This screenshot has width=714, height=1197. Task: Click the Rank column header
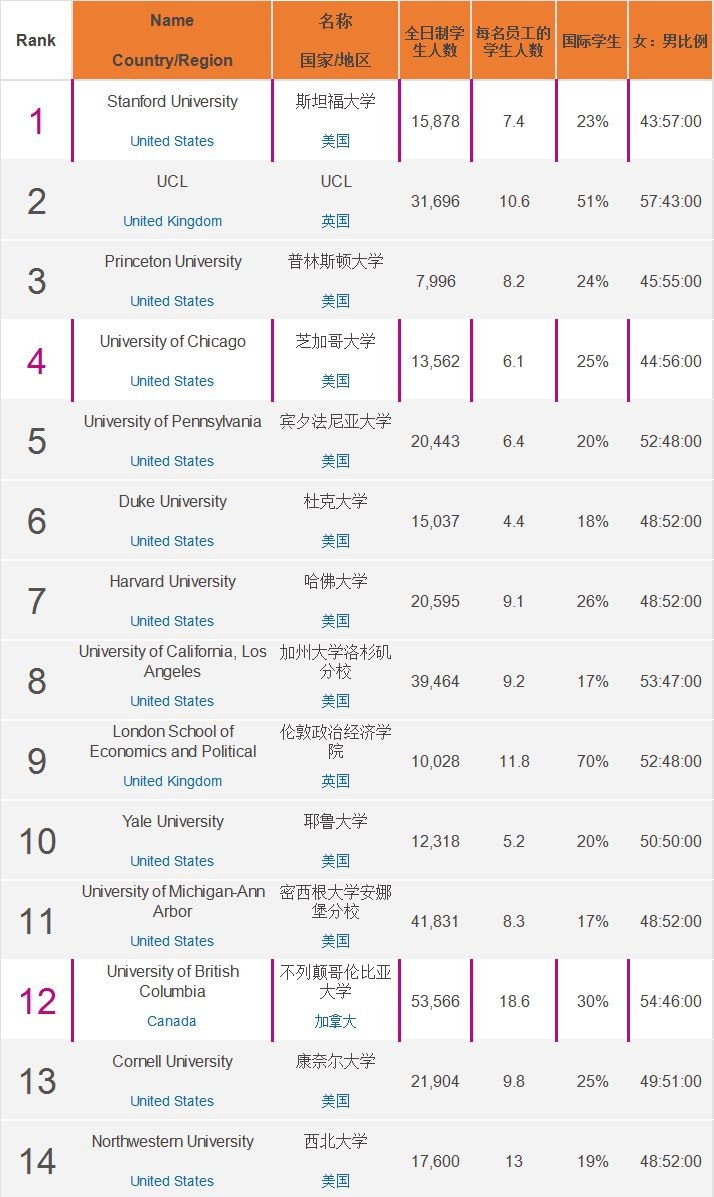[x=36, y=41]
